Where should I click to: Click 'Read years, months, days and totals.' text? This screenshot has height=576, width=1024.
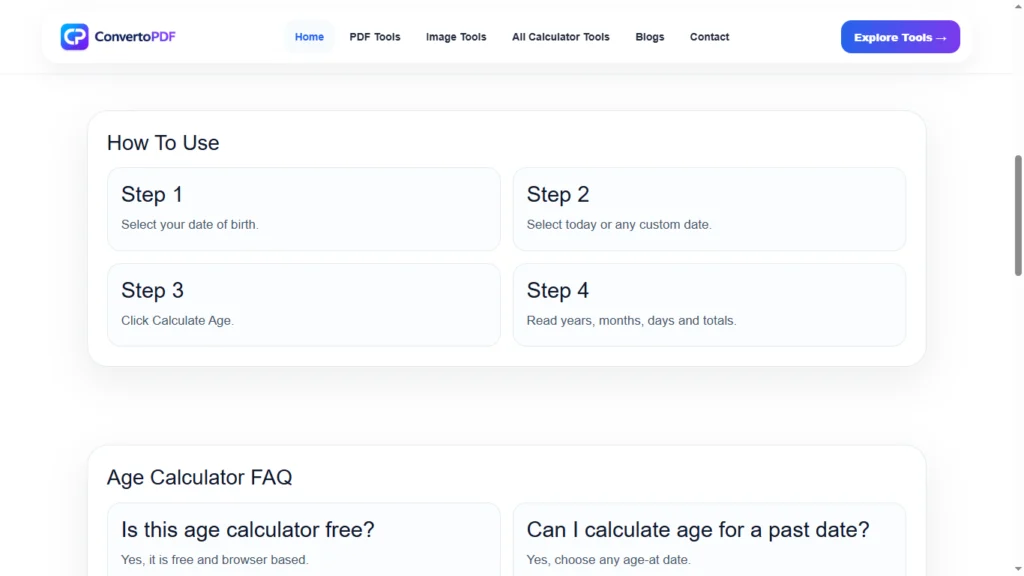click(x=632, y=321)
